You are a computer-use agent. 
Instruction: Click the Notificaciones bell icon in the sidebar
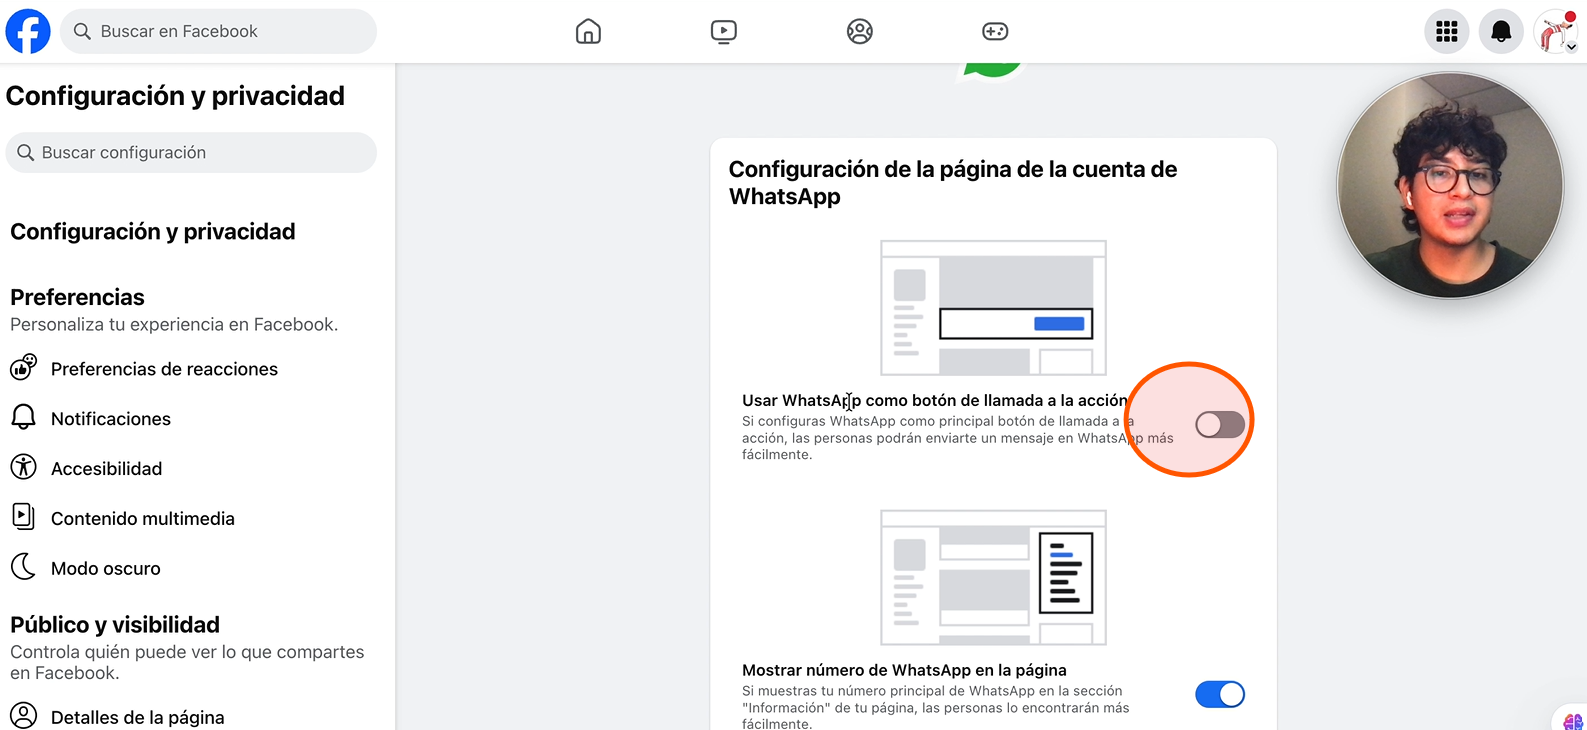(23, 417)
